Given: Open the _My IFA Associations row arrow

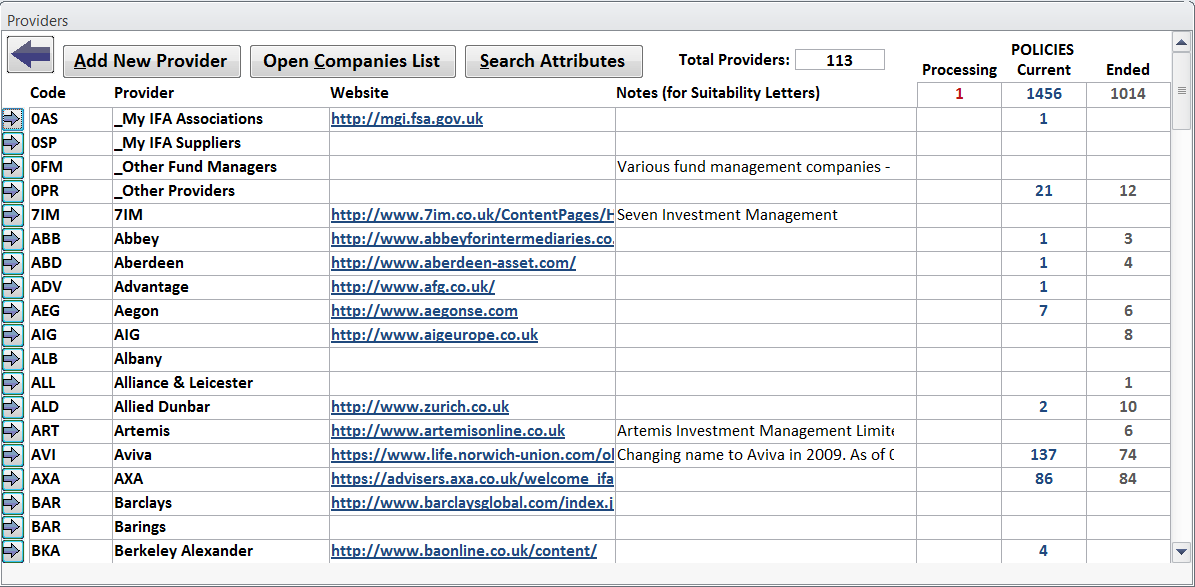Looking at the screenshot, I should point(14,119).
